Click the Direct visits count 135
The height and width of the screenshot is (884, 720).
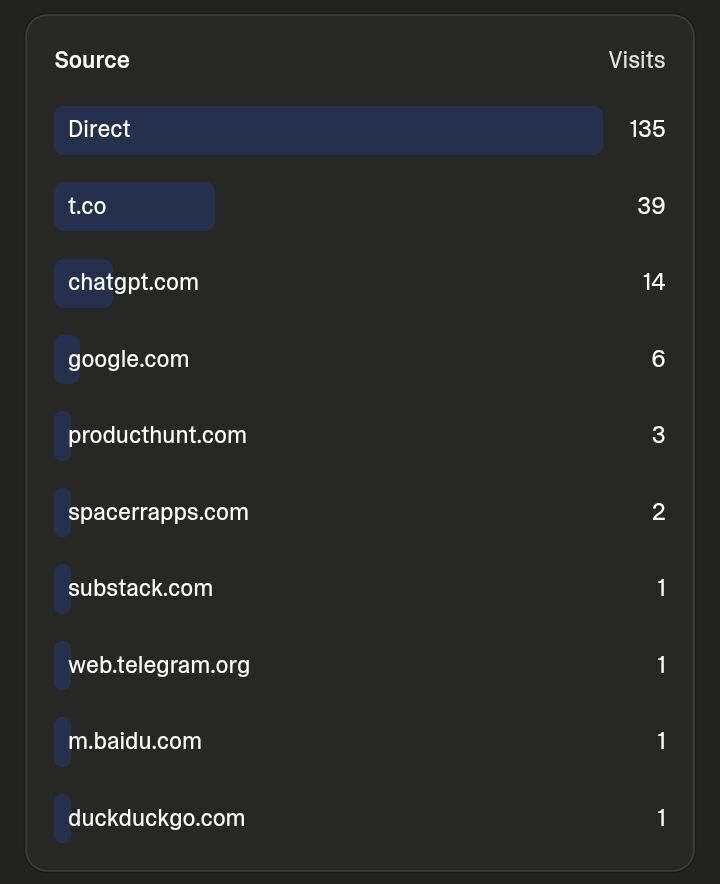coord(647,129)
